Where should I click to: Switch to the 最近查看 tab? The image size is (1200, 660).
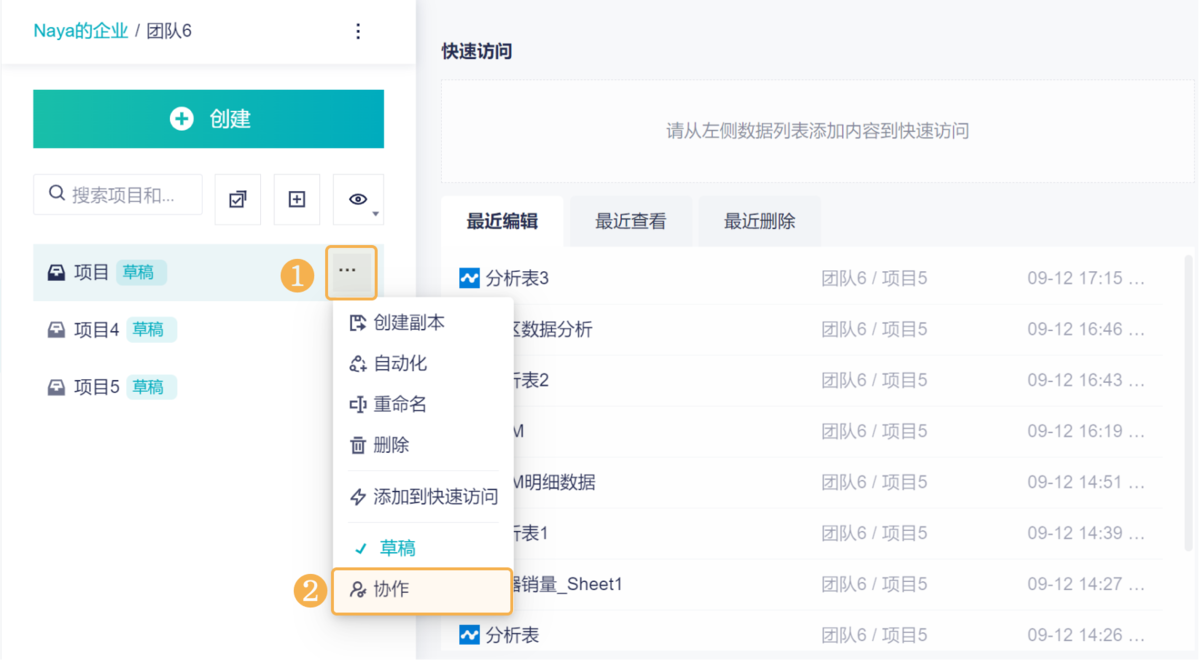click(x=631, y=222)
